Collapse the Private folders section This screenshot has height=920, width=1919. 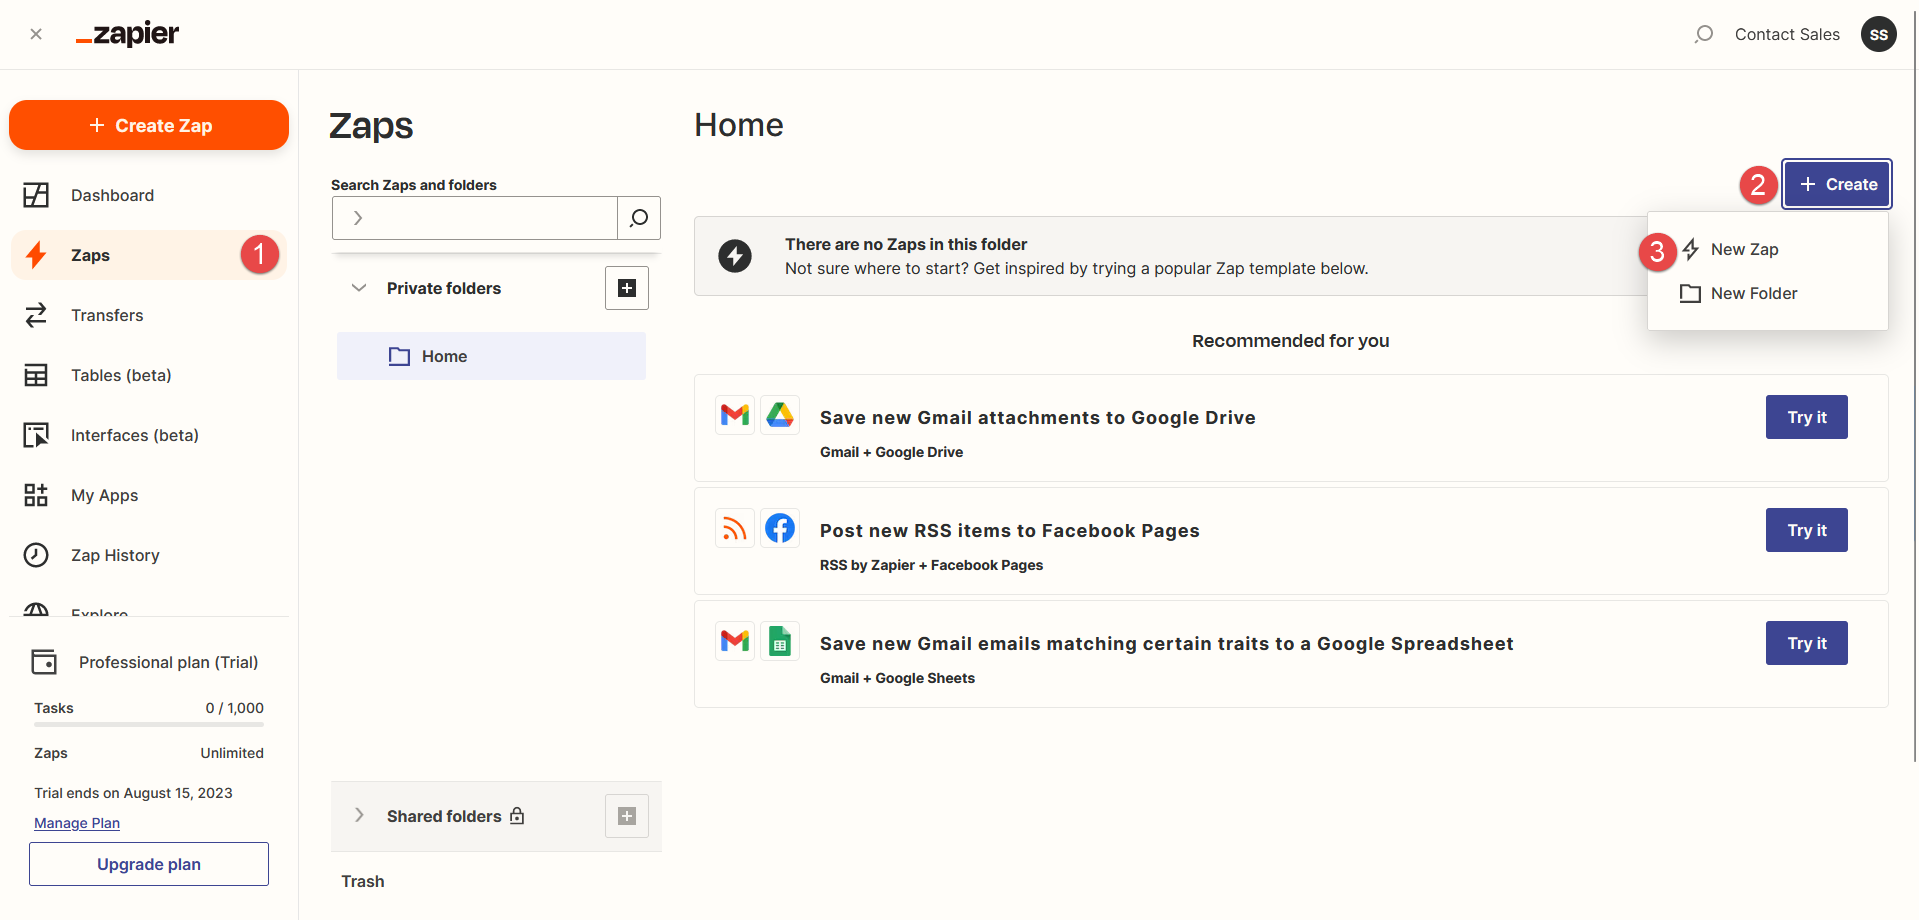click(x=359, y=288)
